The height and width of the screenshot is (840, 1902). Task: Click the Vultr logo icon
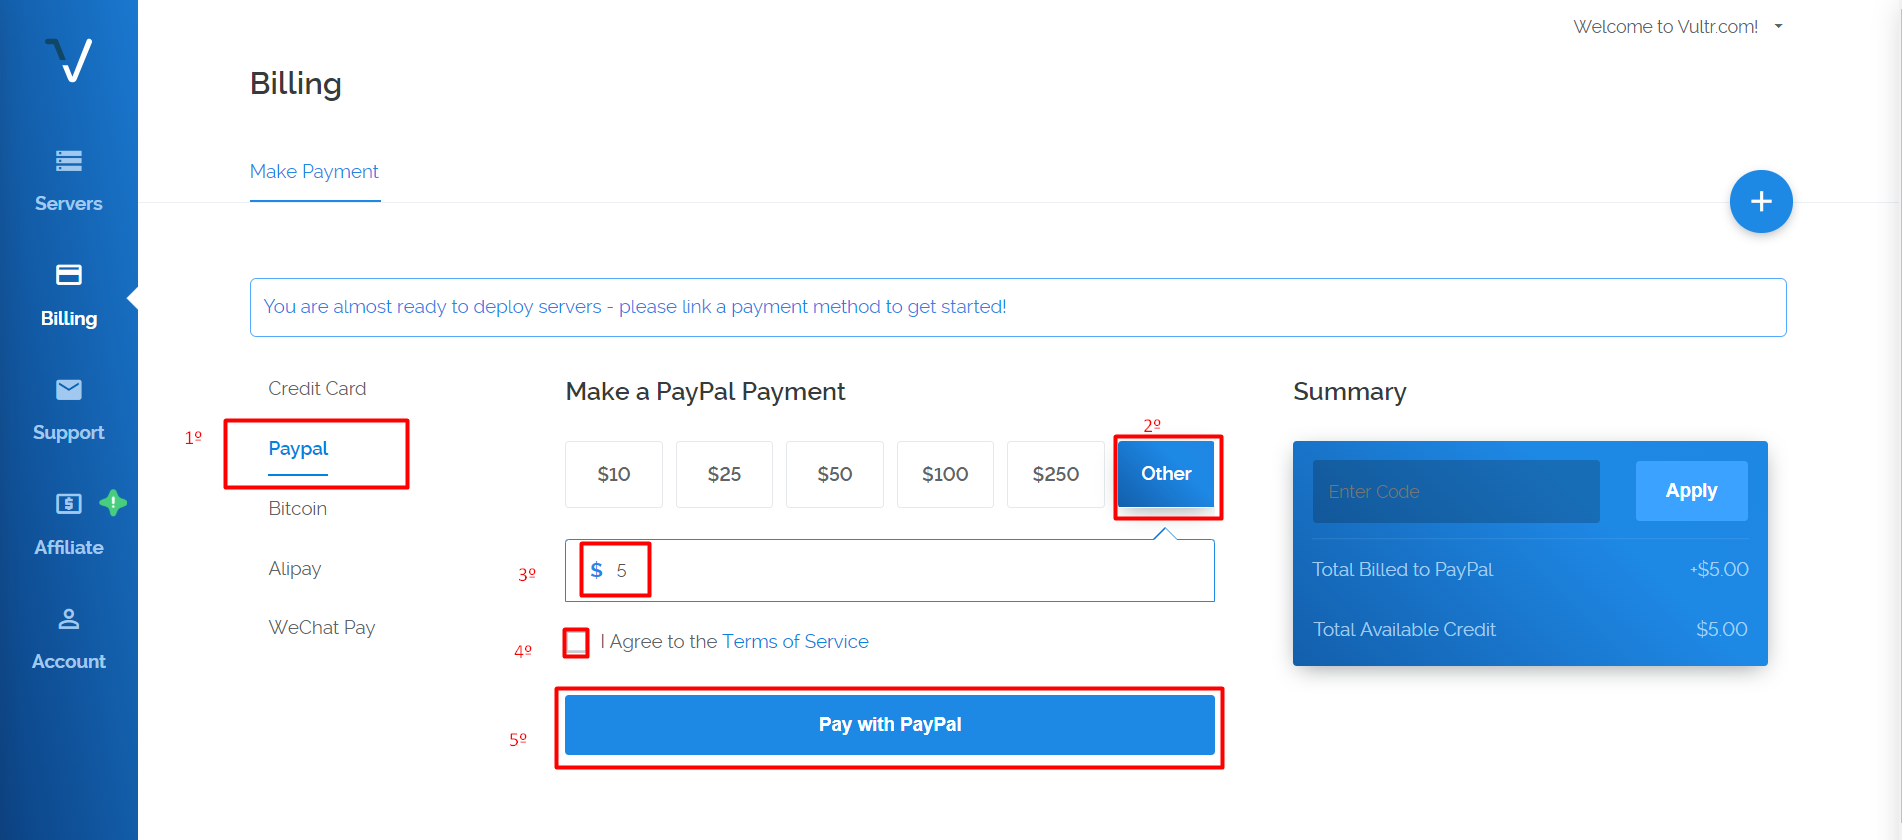coord(69,60)
